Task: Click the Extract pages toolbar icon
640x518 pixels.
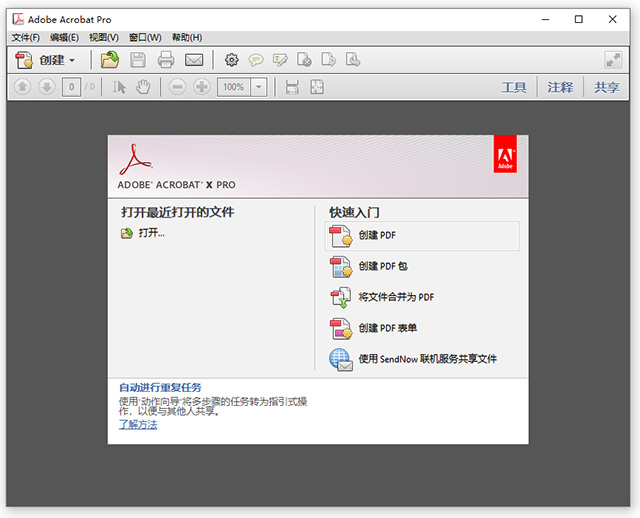Action: click(x=353, y=60)
